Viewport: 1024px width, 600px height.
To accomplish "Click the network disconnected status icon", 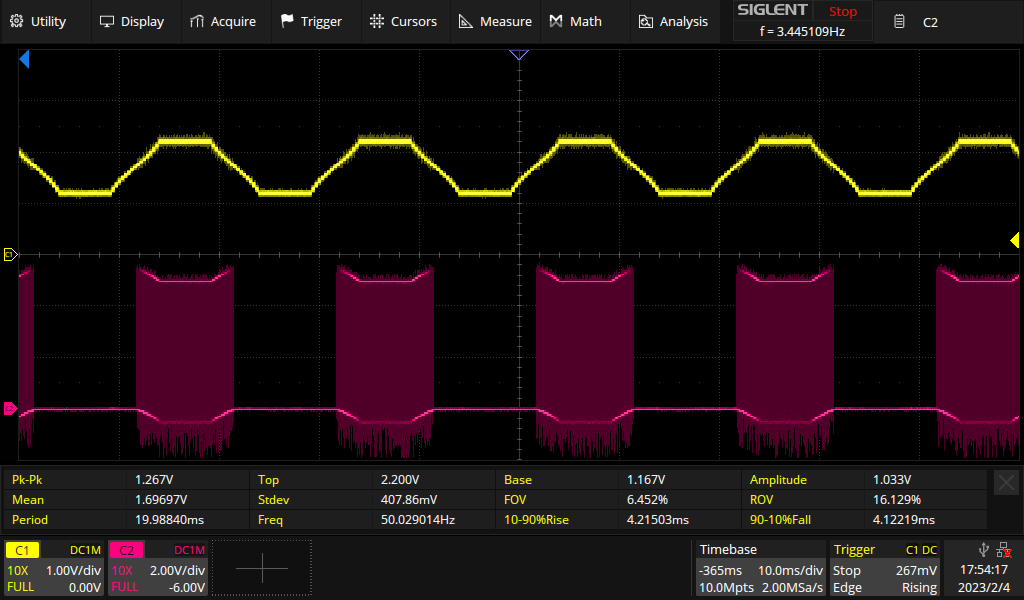I will 1004,550.
